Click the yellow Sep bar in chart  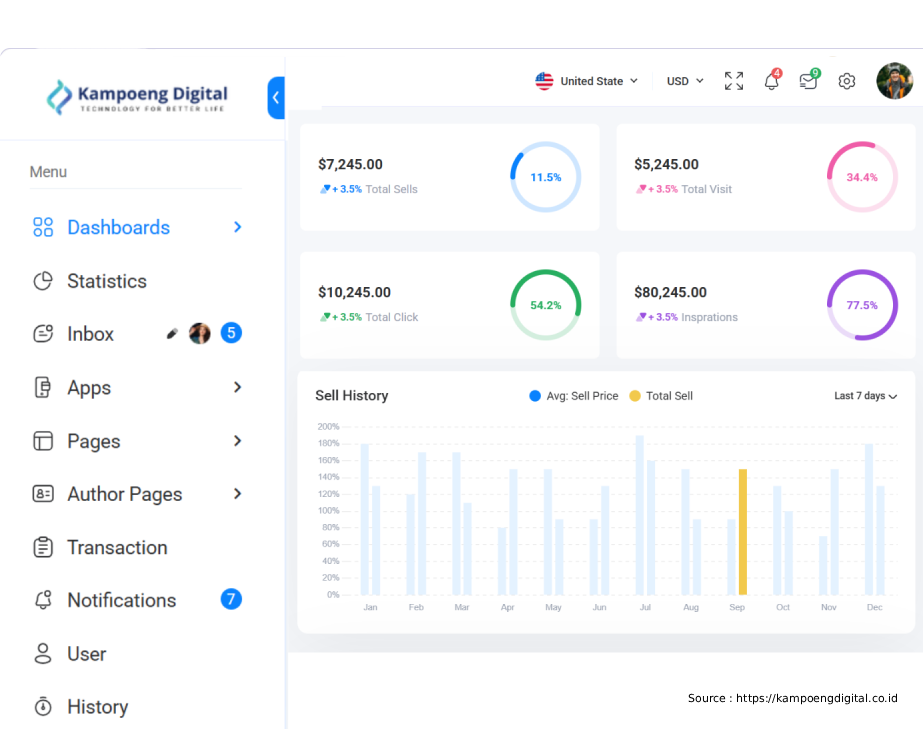(743, 531)
